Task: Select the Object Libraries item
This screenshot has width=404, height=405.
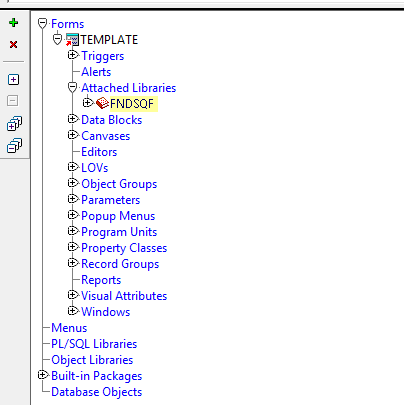Action: [x=92, y=360]
